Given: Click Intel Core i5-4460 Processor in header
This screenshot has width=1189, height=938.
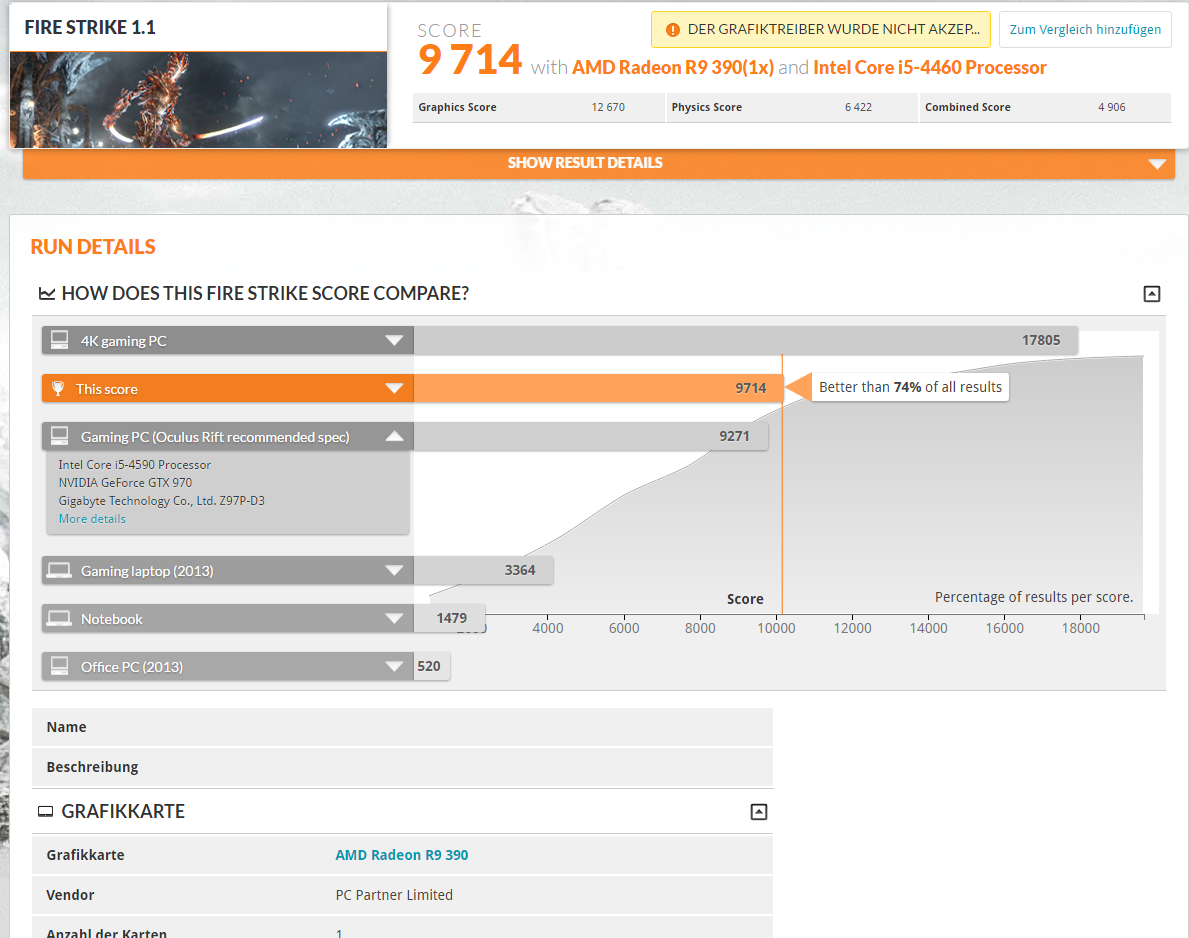Looking at the screenshot, I should click(x=930, y=67).
